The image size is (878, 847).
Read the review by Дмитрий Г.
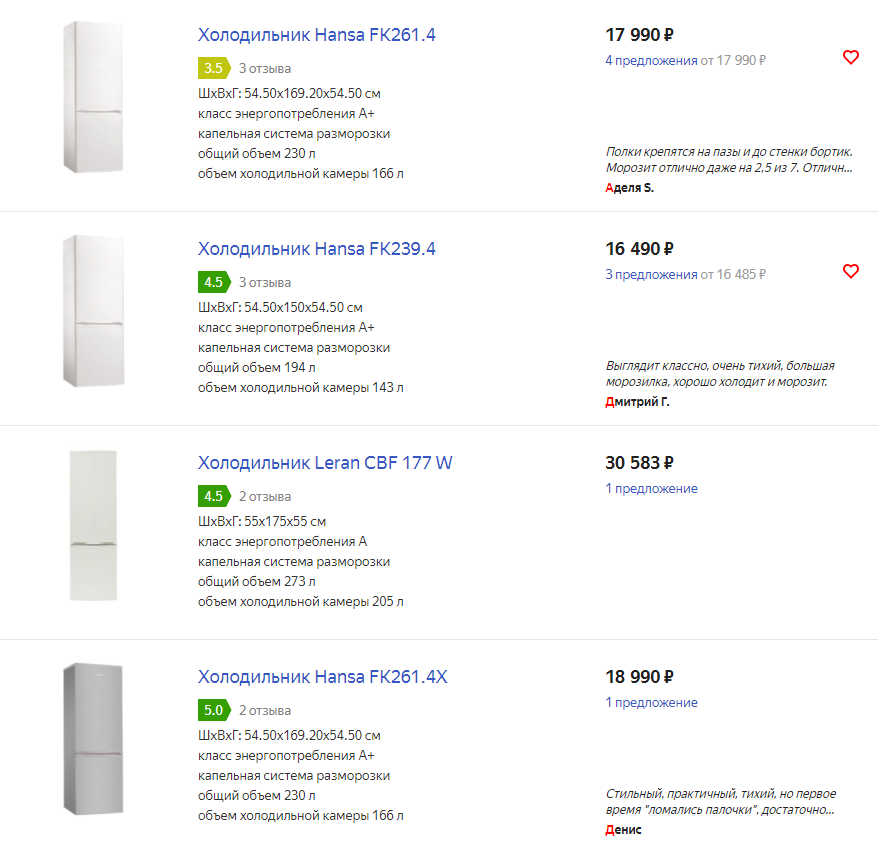point(720,373)
